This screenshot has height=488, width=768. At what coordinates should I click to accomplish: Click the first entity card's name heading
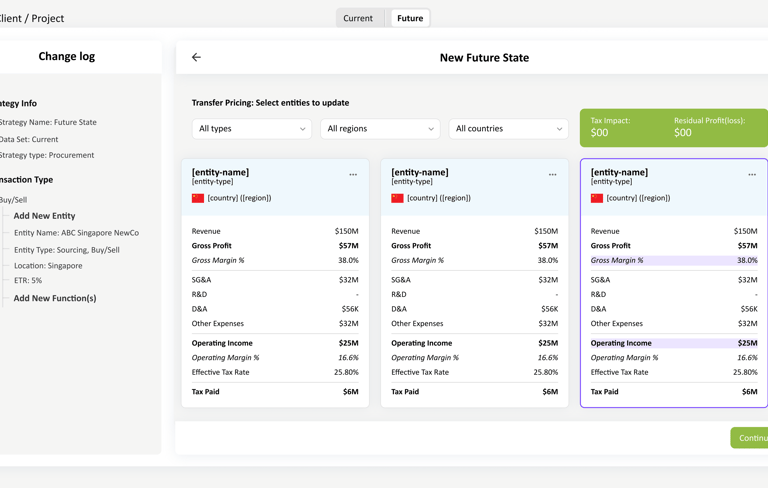pos(220,172)
